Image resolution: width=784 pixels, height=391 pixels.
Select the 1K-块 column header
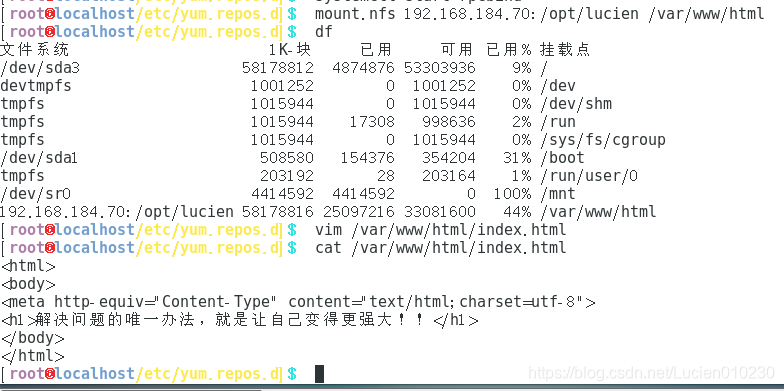290,50
